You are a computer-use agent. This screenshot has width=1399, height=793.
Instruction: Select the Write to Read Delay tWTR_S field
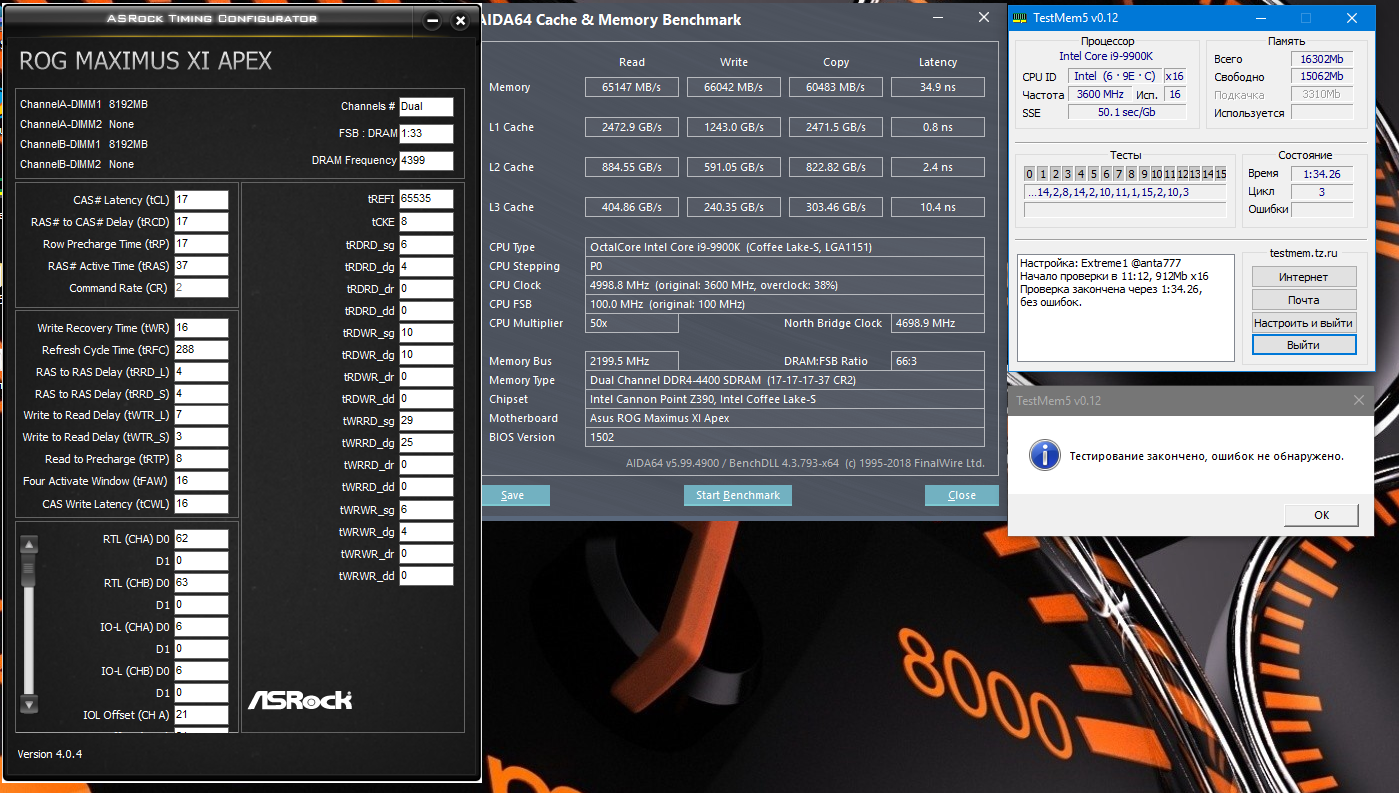[x=201, y=437]
